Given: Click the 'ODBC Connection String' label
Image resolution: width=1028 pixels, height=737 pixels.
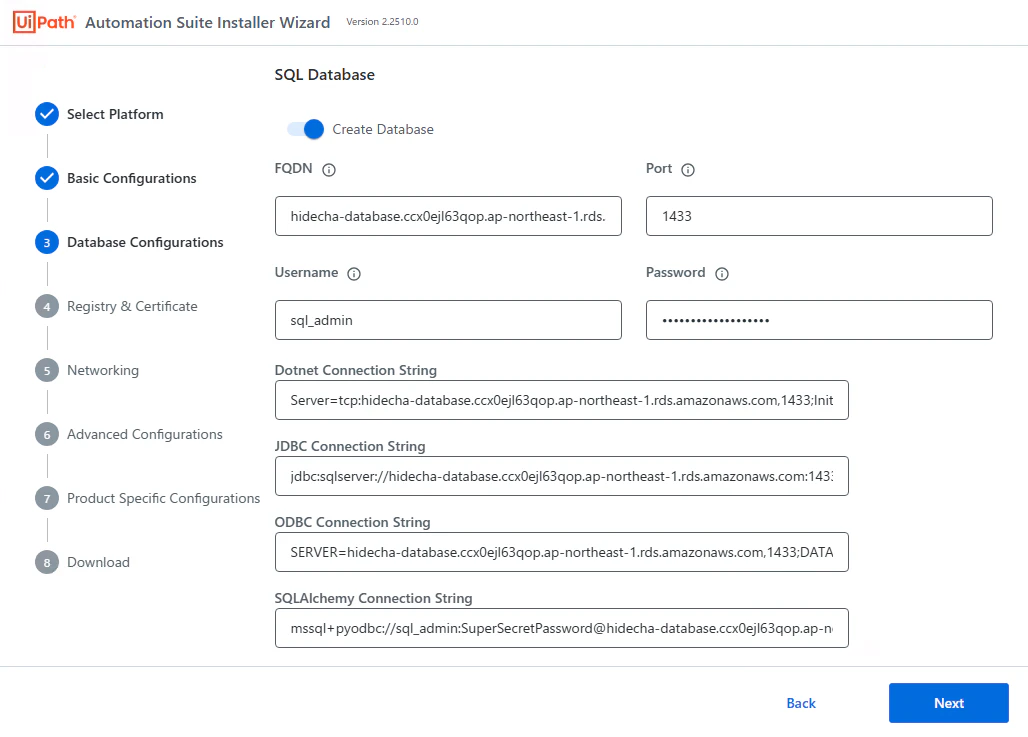Looking at the screenshot, I should pos(353,523).
